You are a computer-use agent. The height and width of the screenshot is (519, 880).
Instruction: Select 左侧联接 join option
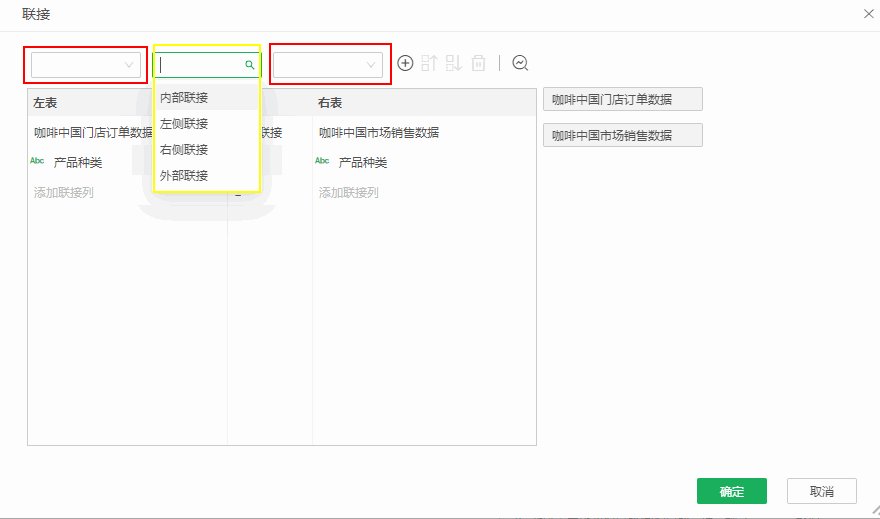click(184, 124)
